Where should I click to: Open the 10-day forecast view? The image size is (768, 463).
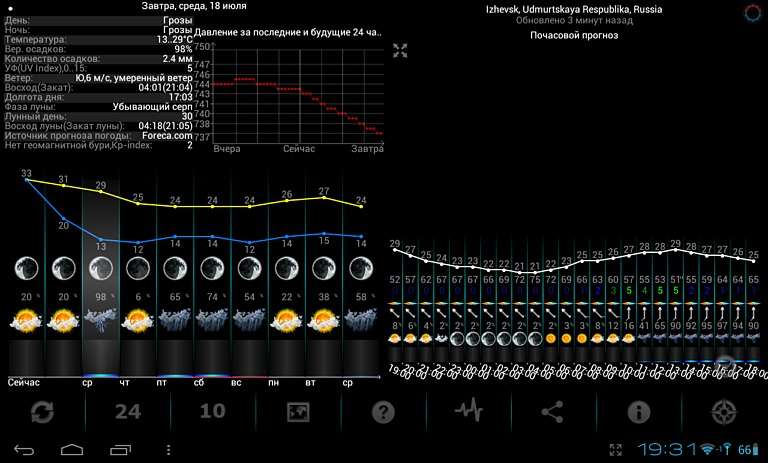click(213, 412)
